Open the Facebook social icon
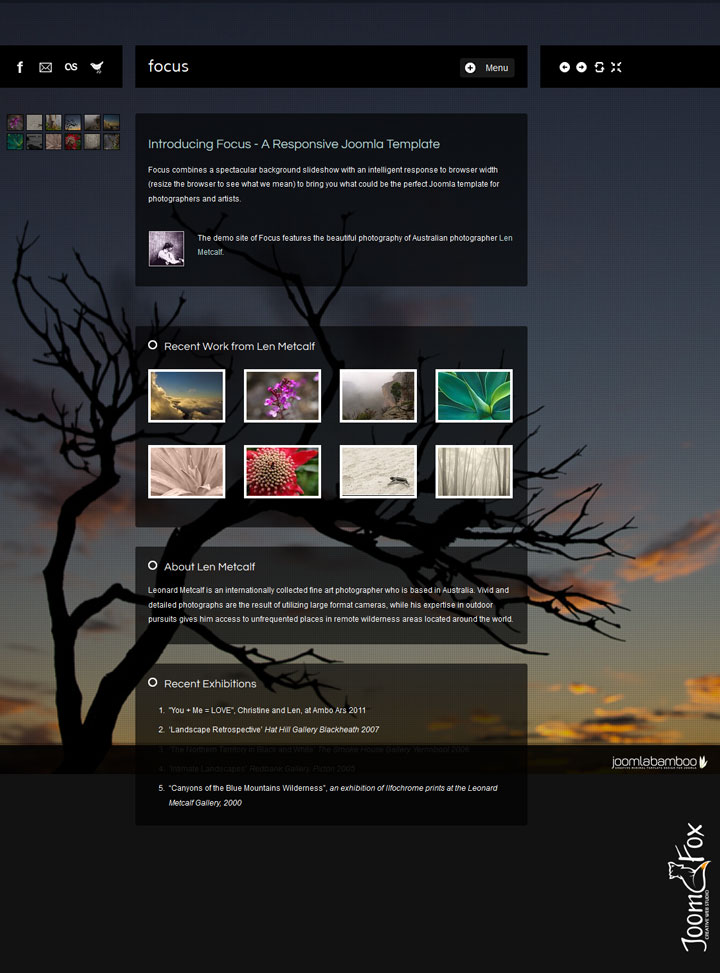Viewport: 720px width, 973px height. click(x=20, y=67)
